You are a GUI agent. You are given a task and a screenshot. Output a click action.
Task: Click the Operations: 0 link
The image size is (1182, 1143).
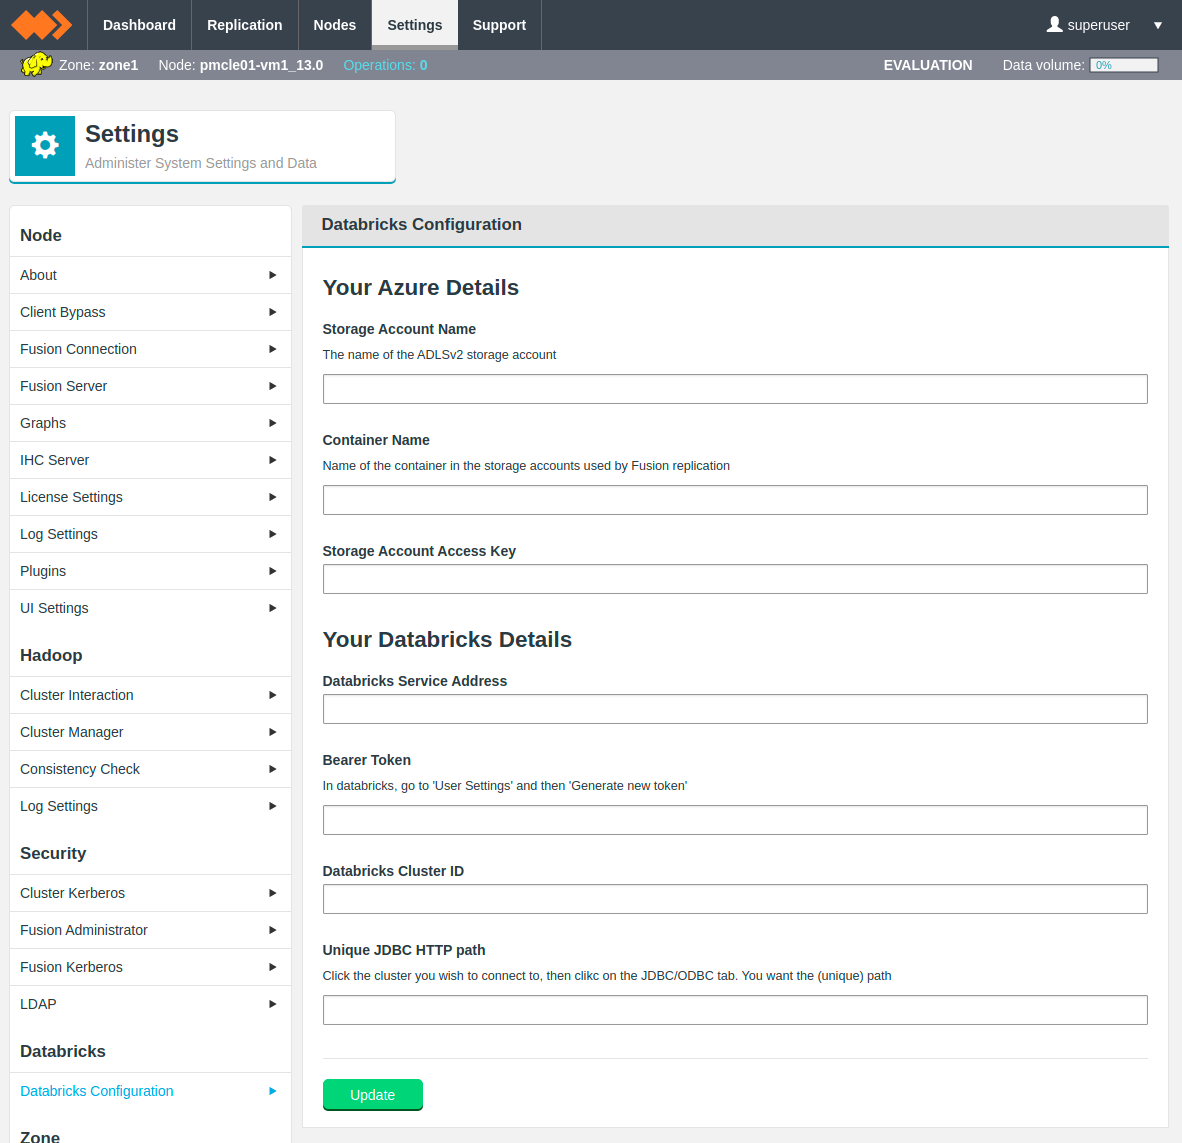[x=385, y=66]
